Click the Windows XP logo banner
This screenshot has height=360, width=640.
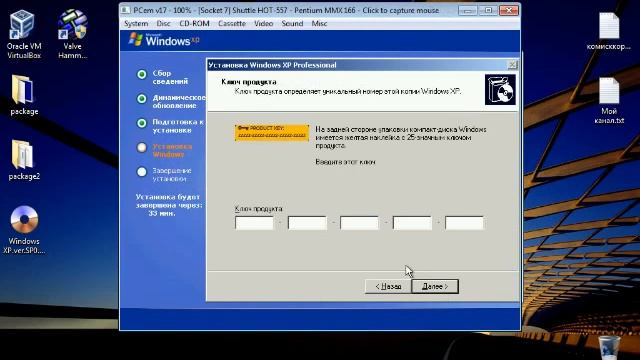point(164,40)
